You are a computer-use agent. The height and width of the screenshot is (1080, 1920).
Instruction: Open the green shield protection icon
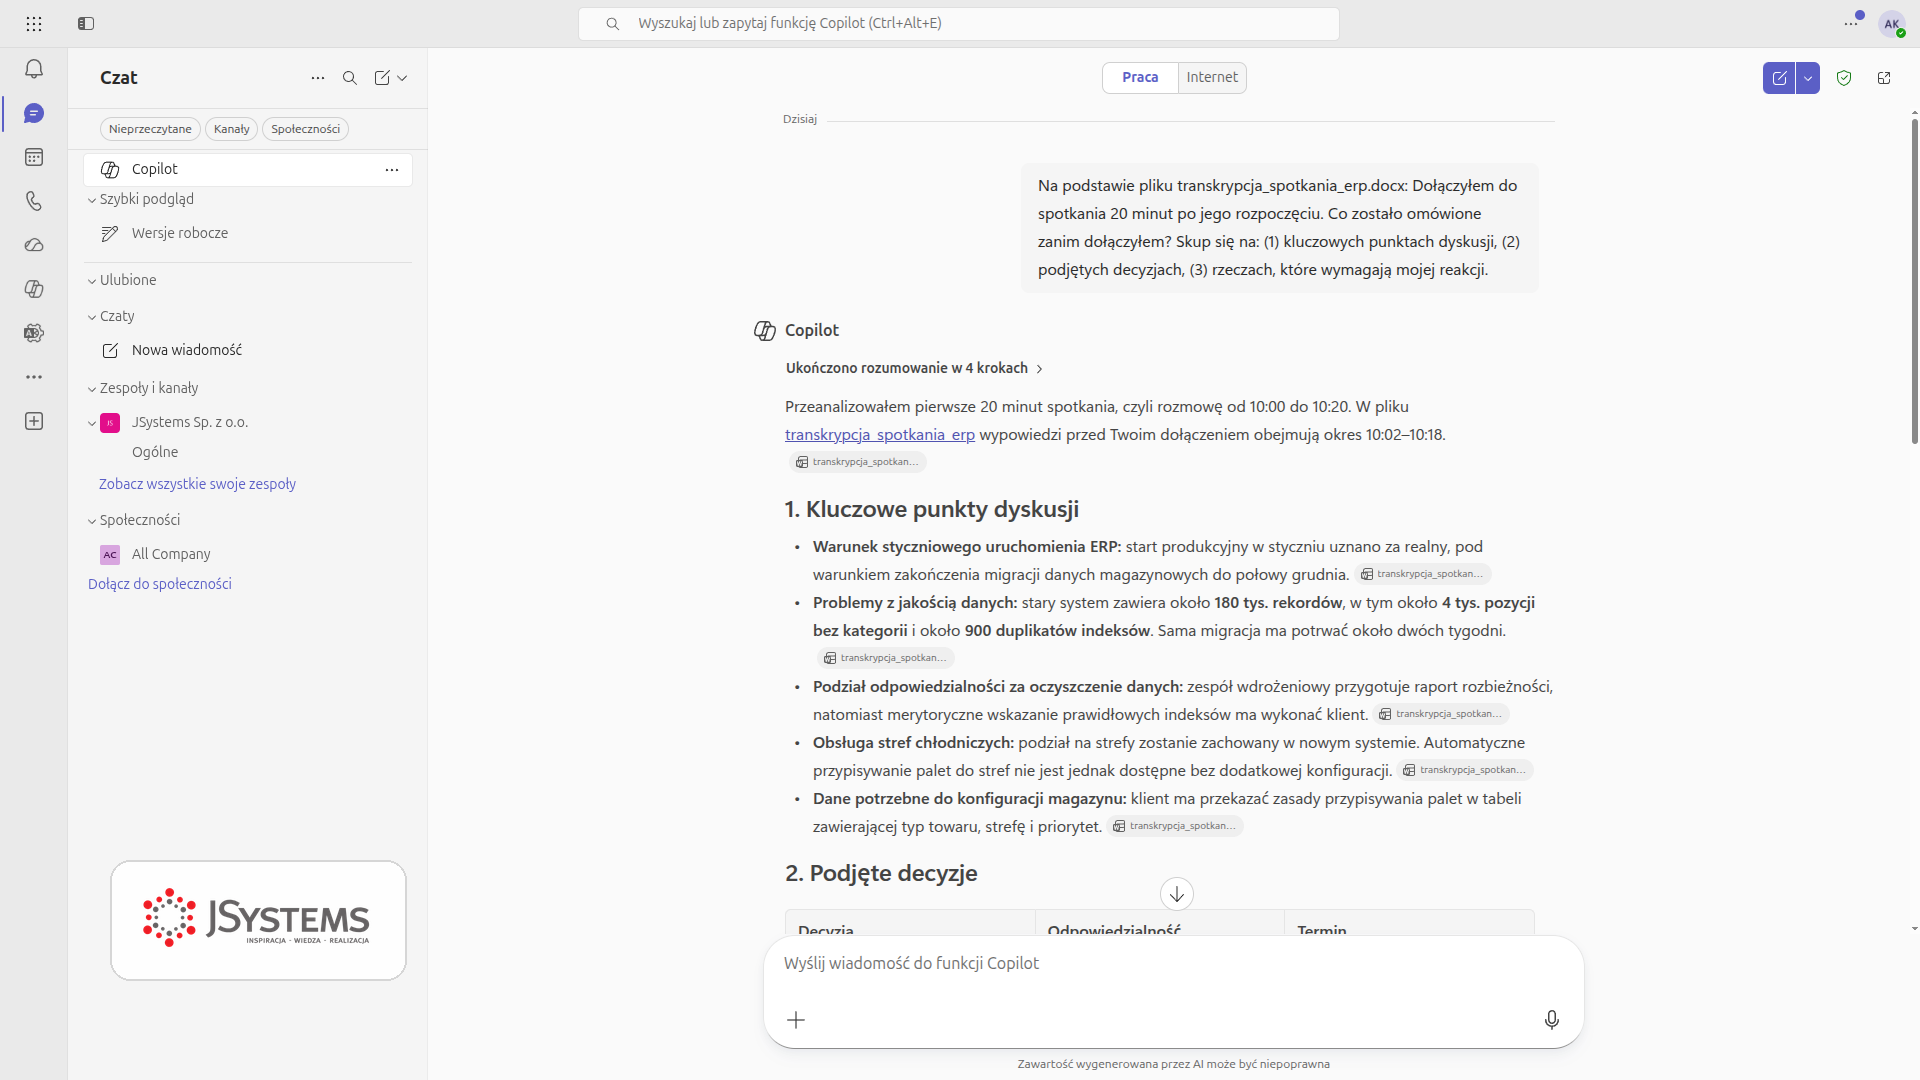point(1844,78)
